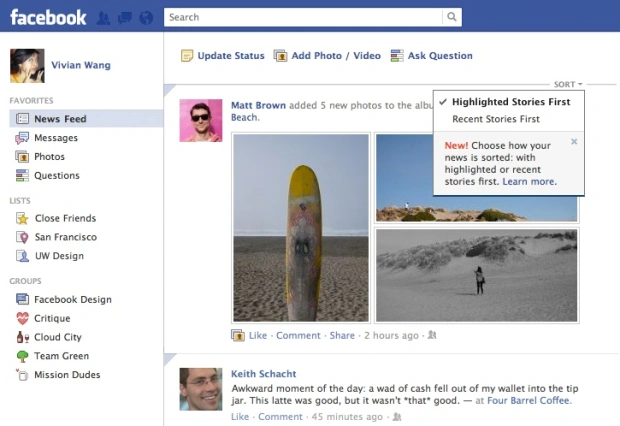
Task: Open the Critique group
Action: 52,318
